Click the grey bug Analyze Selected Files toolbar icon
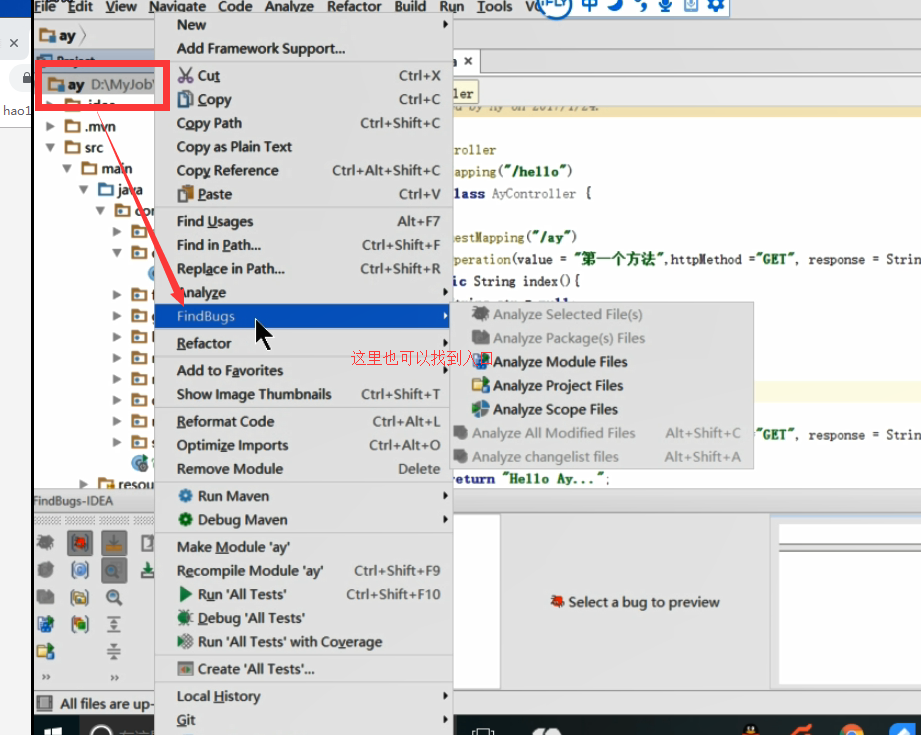The width and height of the screenshot is (921, 735). pos(45,542)
